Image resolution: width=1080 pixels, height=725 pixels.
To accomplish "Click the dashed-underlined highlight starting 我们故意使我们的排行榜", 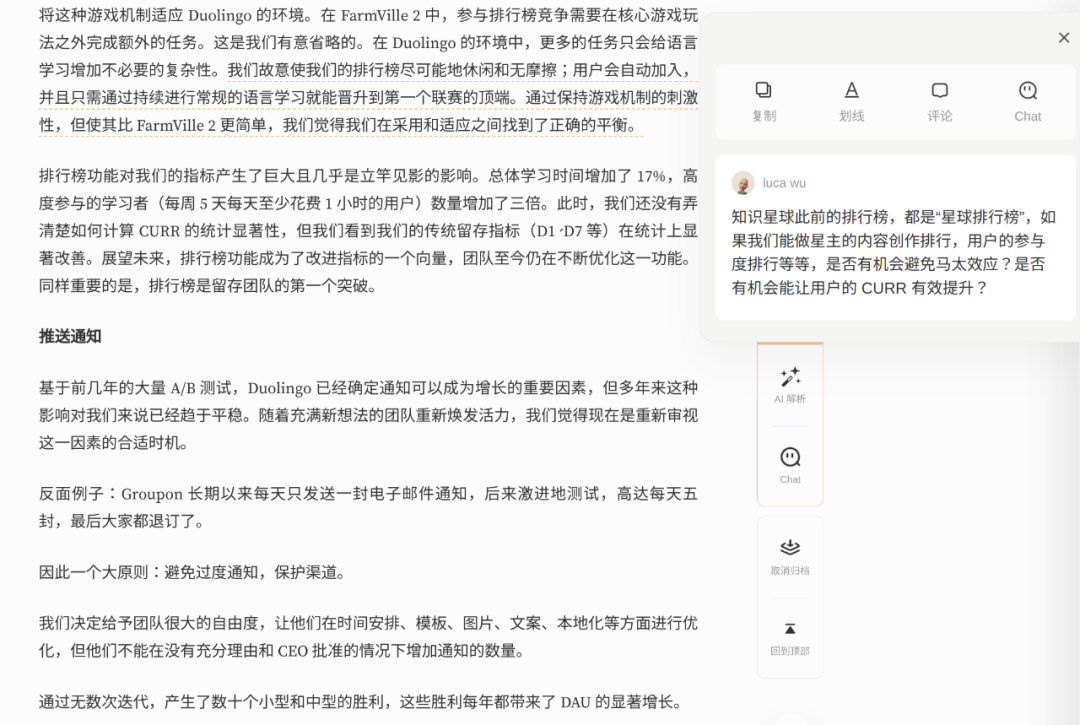I will [368, 97].
